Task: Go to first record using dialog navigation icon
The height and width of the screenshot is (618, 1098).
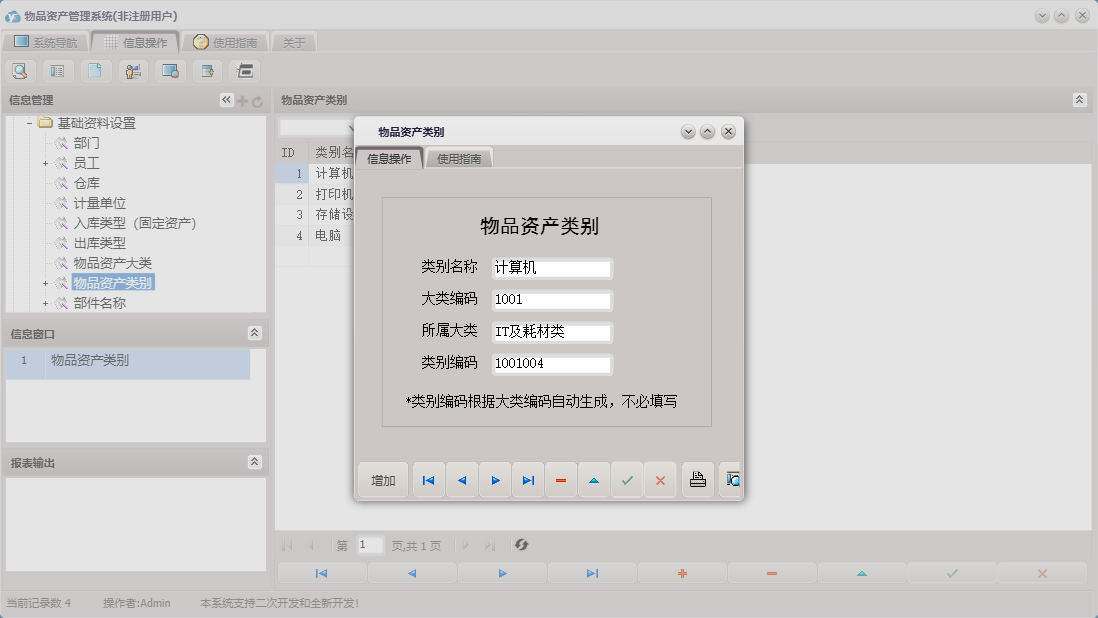Action: (428, 480)
